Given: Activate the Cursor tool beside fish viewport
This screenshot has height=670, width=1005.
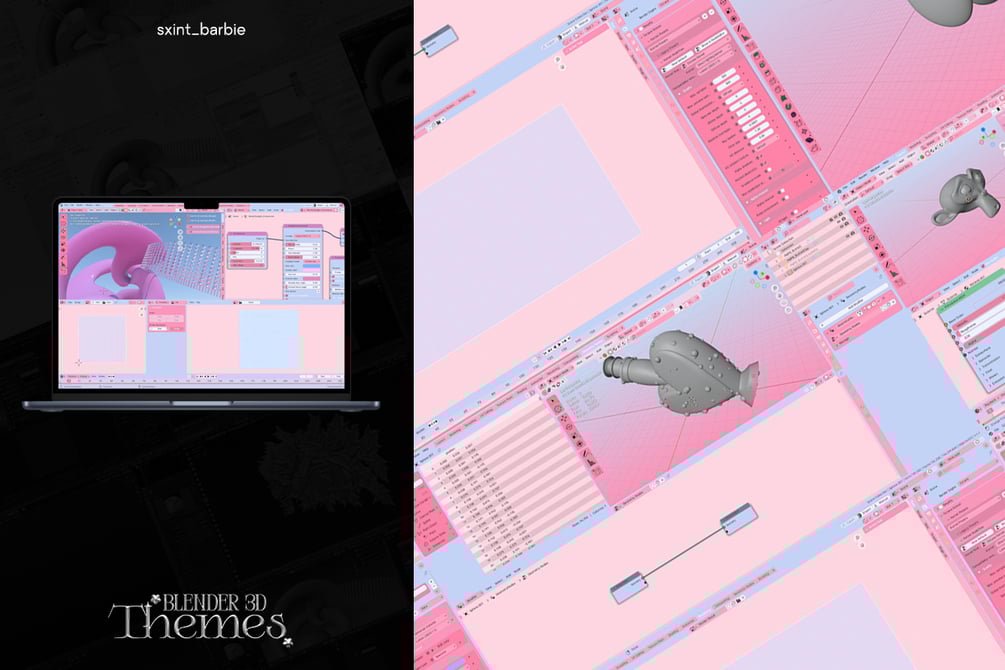Looking at the screenshot, I should point(557,409).
